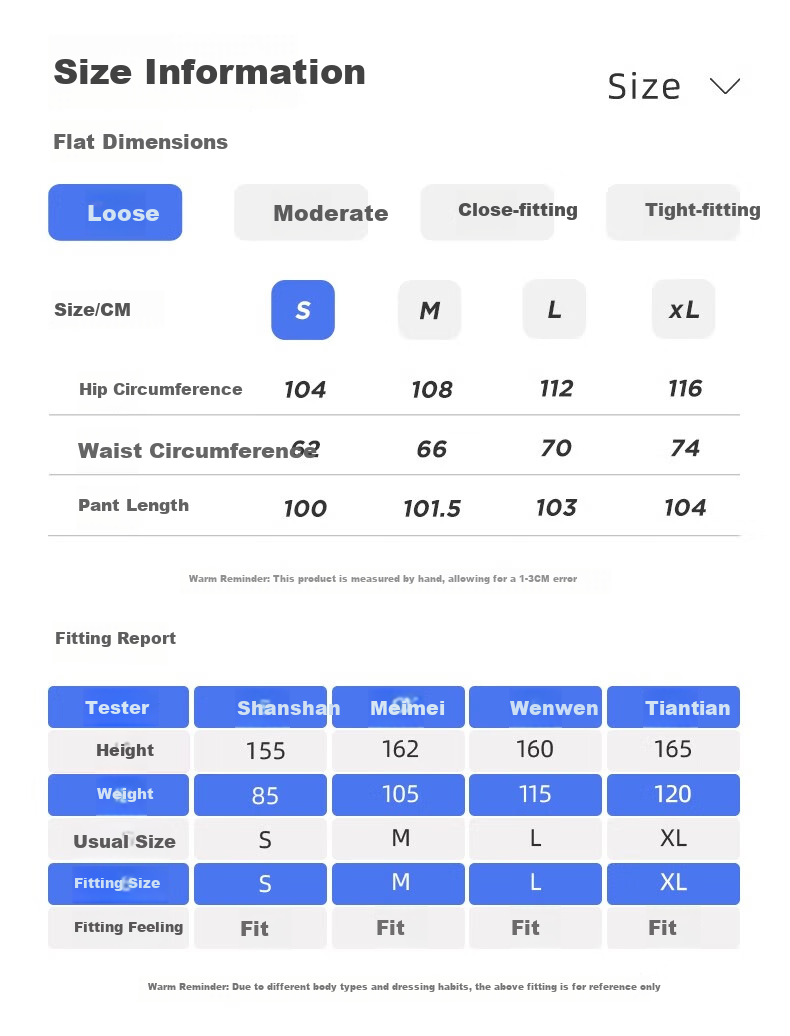Select the Moderate fit option

pos(301,212)
